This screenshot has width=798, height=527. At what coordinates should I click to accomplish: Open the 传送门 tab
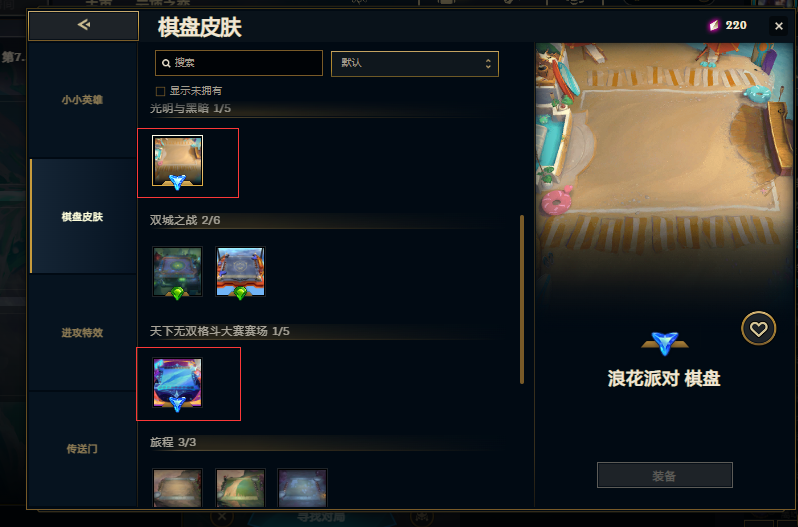point(82,449)
